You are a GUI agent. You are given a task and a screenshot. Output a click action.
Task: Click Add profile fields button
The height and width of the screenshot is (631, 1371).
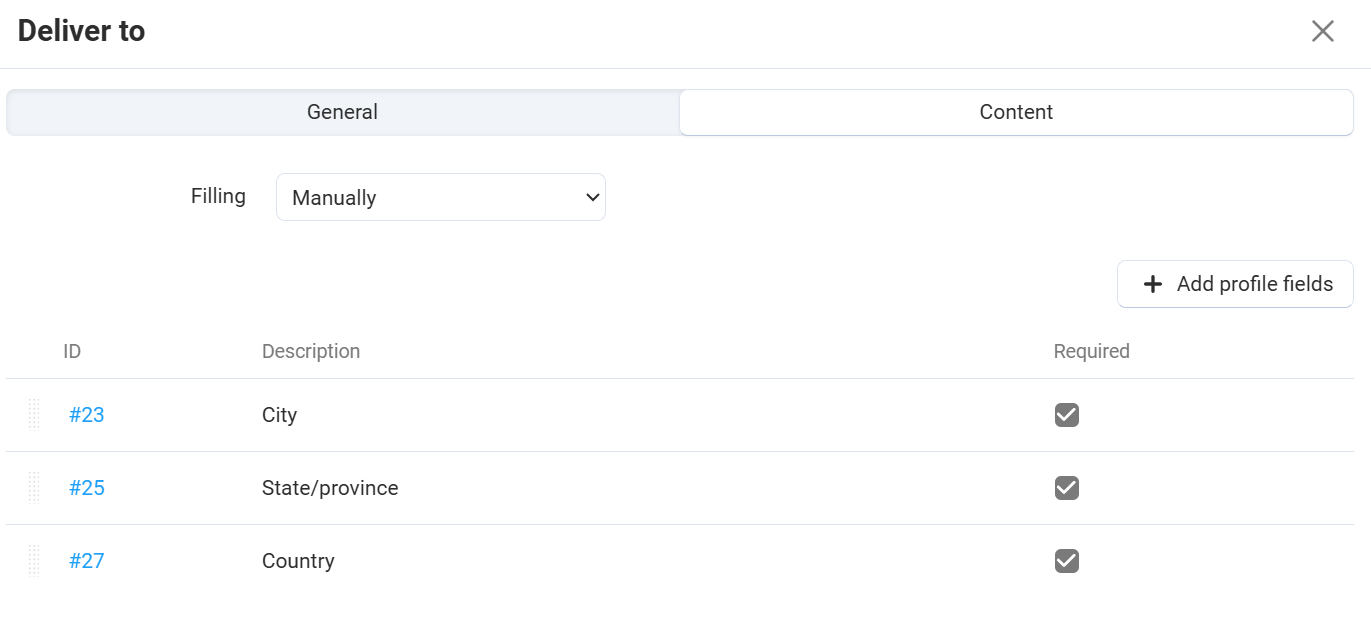tap(1235, 284)
